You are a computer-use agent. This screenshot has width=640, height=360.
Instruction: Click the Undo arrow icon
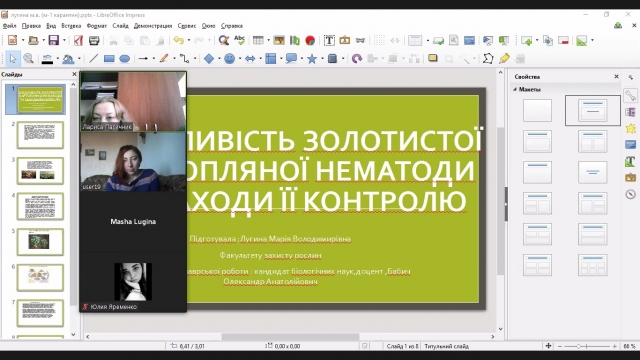[x=178, y=40]
